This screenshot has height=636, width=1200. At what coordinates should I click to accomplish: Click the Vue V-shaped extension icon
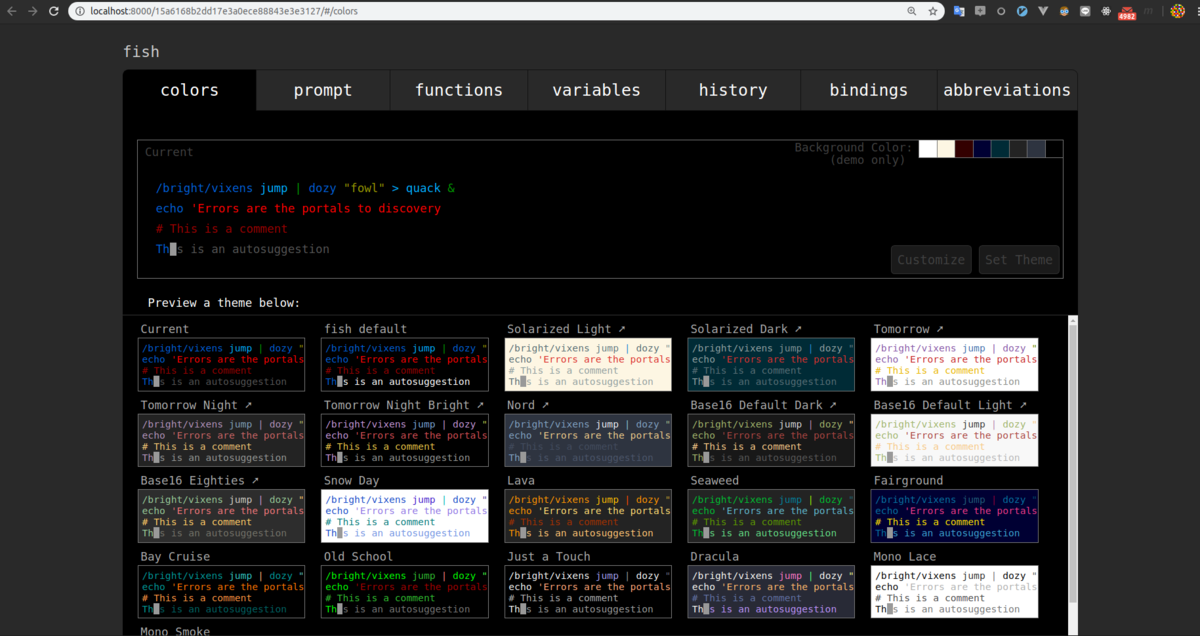pyautogui.click(x=1043, y=11)
